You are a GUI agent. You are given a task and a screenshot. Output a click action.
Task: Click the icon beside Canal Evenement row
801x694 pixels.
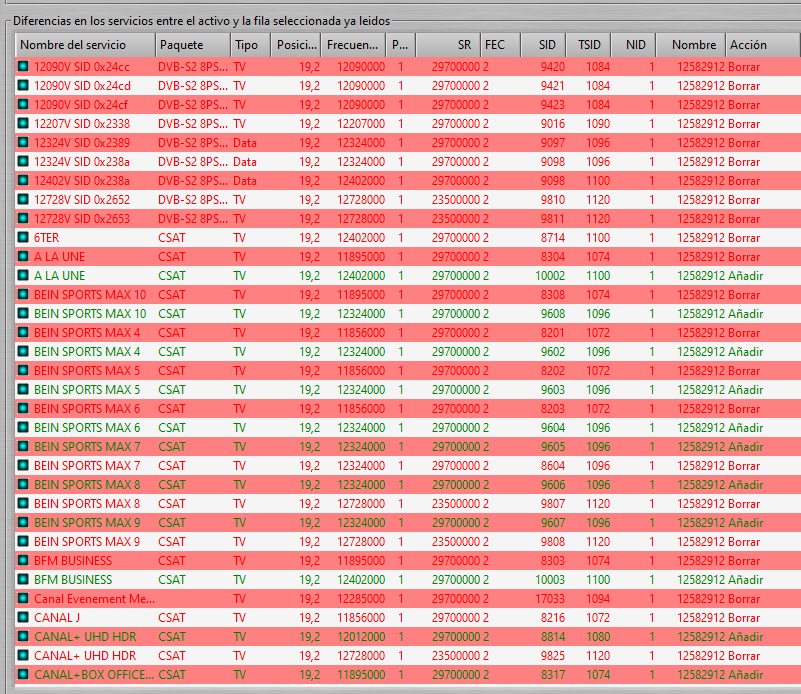pyautogui.click(x=23, y=598)
